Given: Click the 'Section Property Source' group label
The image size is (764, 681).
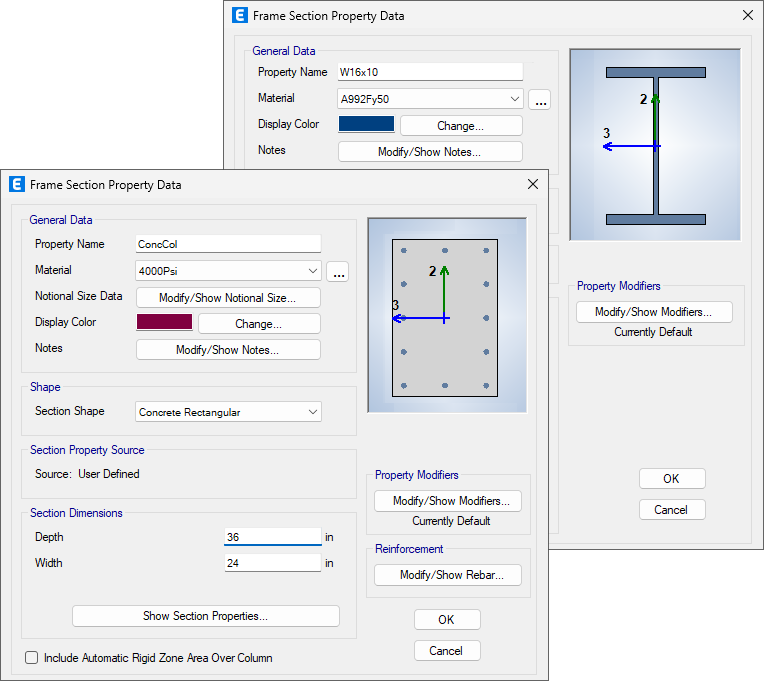Looking at the screenshot, I should (87, 450).
